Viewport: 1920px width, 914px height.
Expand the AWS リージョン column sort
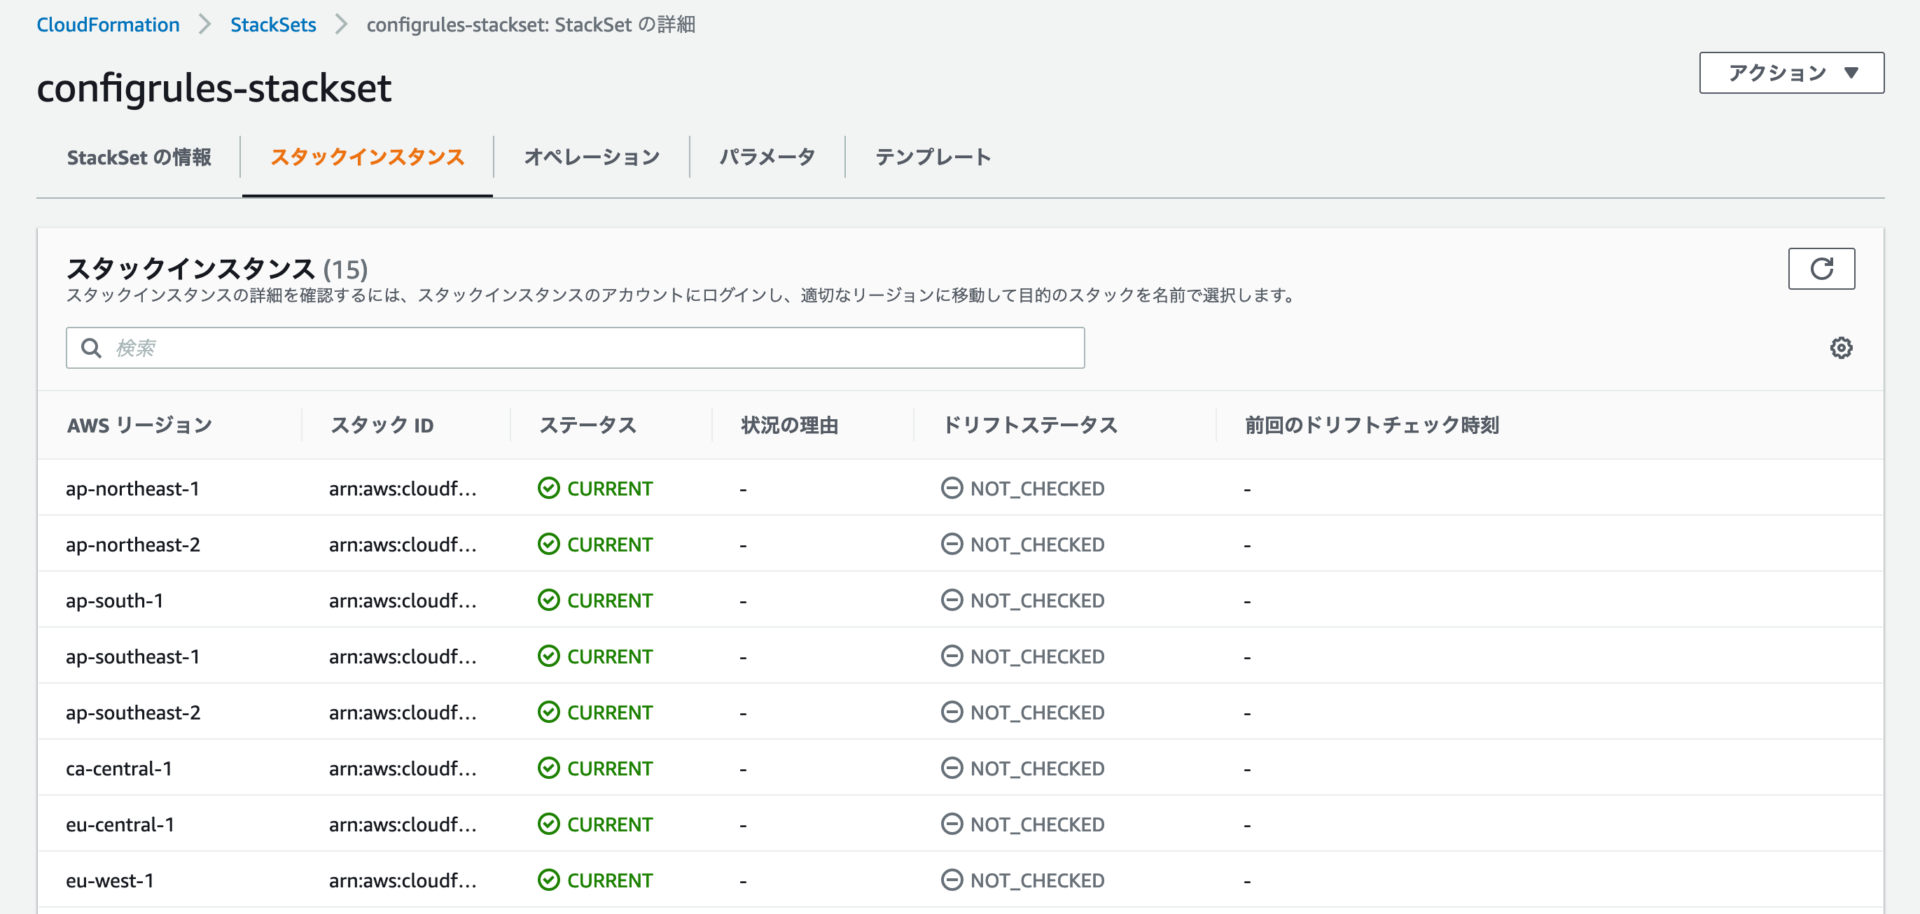coord(139,424)
